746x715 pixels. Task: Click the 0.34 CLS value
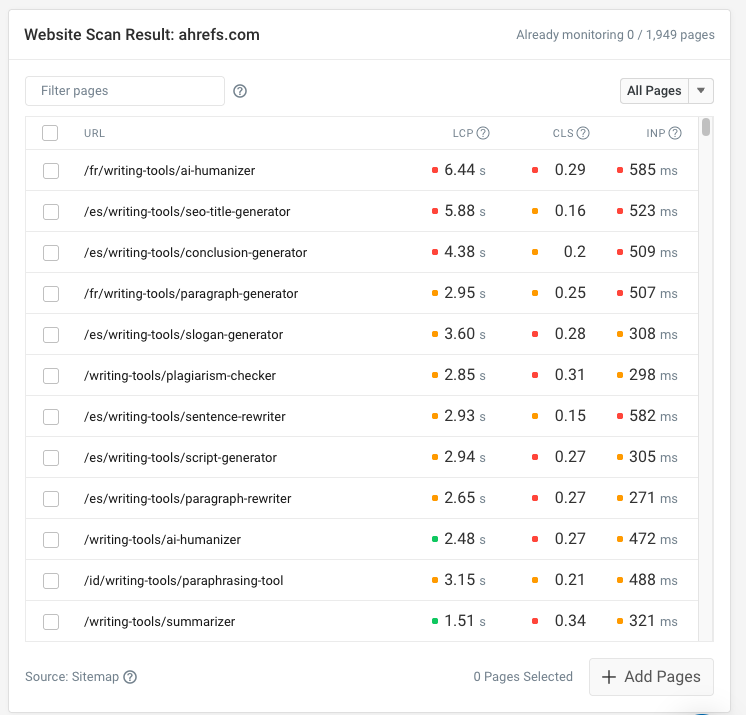tap(570, 621)
